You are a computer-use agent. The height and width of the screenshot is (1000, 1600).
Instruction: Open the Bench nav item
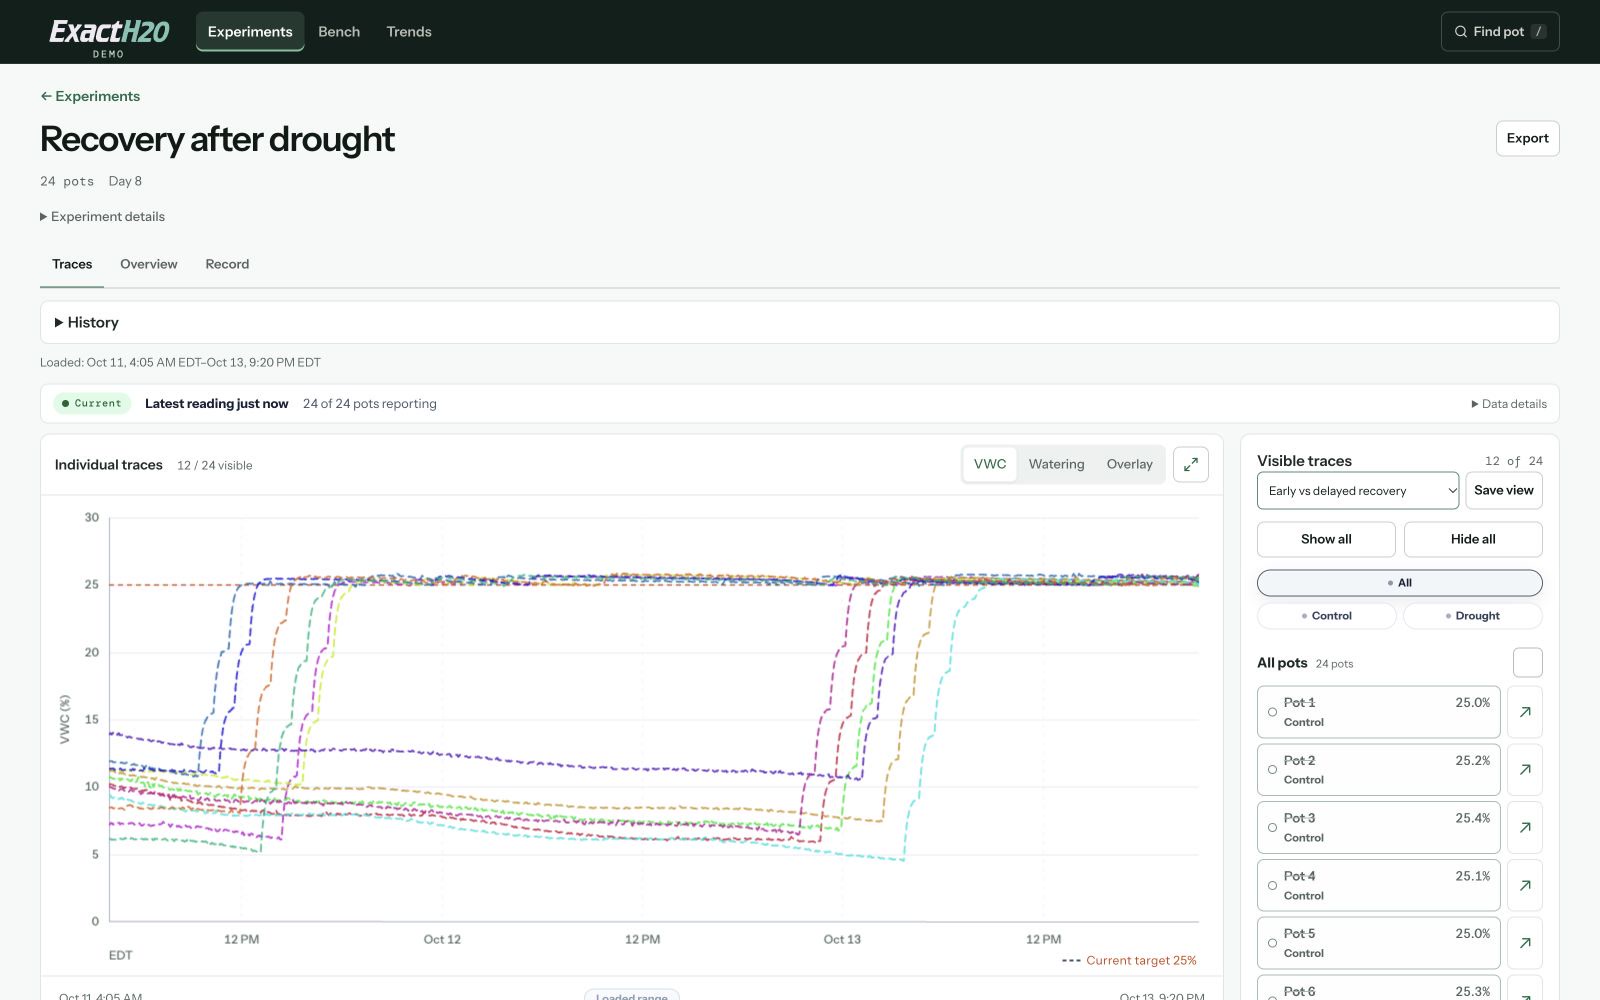[339, 32]
